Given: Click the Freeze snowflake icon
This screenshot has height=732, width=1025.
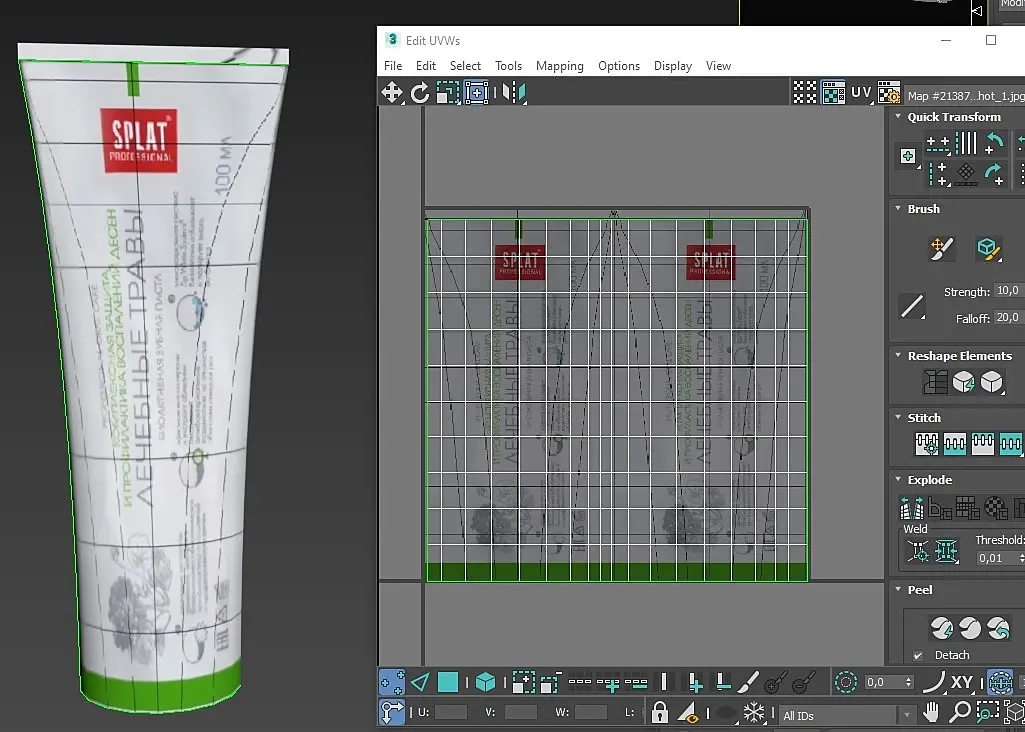Looking at the screenshot, I should click(x=754, y=712).
